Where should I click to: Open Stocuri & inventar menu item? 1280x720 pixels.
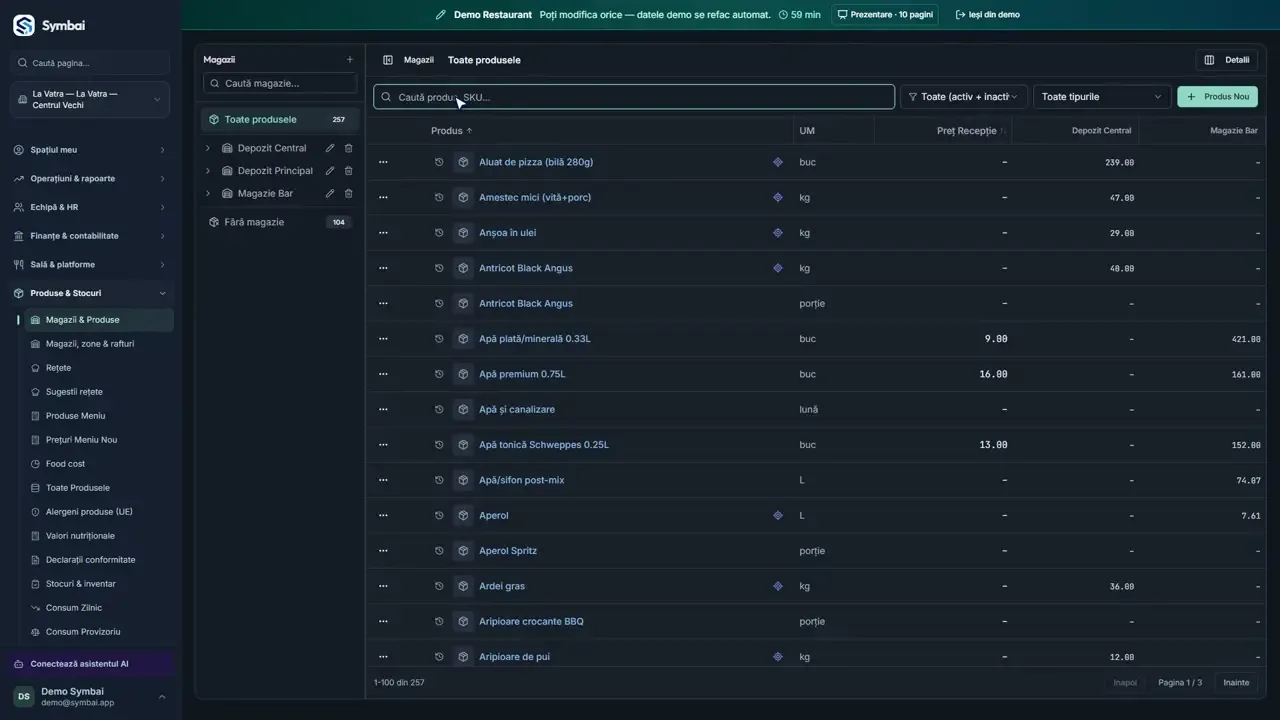pos(80,584)
